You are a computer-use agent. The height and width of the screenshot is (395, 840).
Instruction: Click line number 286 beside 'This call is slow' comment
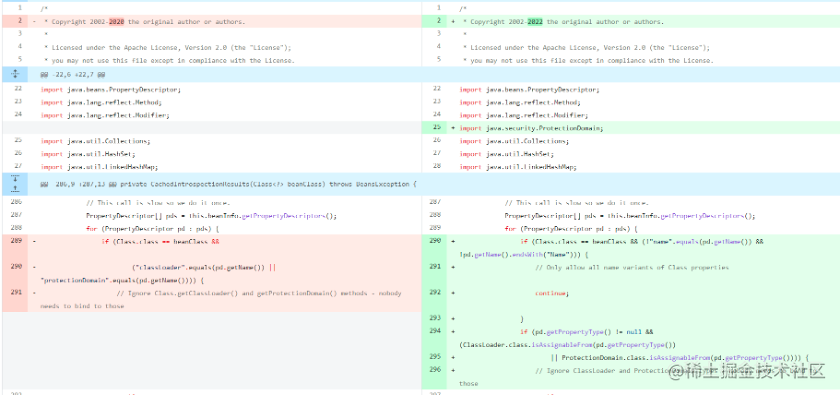click(x=17, y=203)
